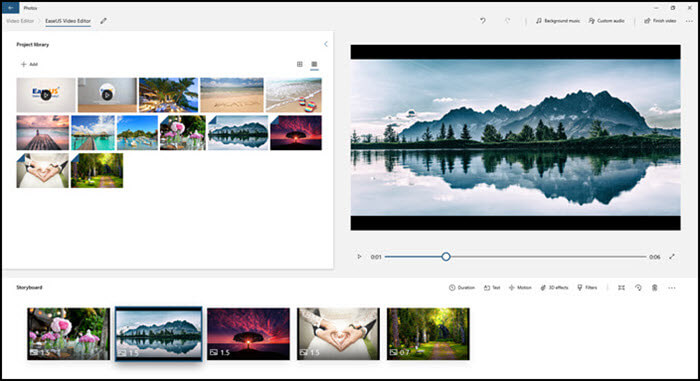Viewport: 700px width, 381px height.
Task: Select the pier sunset photo in library
Action: (43, 133)
